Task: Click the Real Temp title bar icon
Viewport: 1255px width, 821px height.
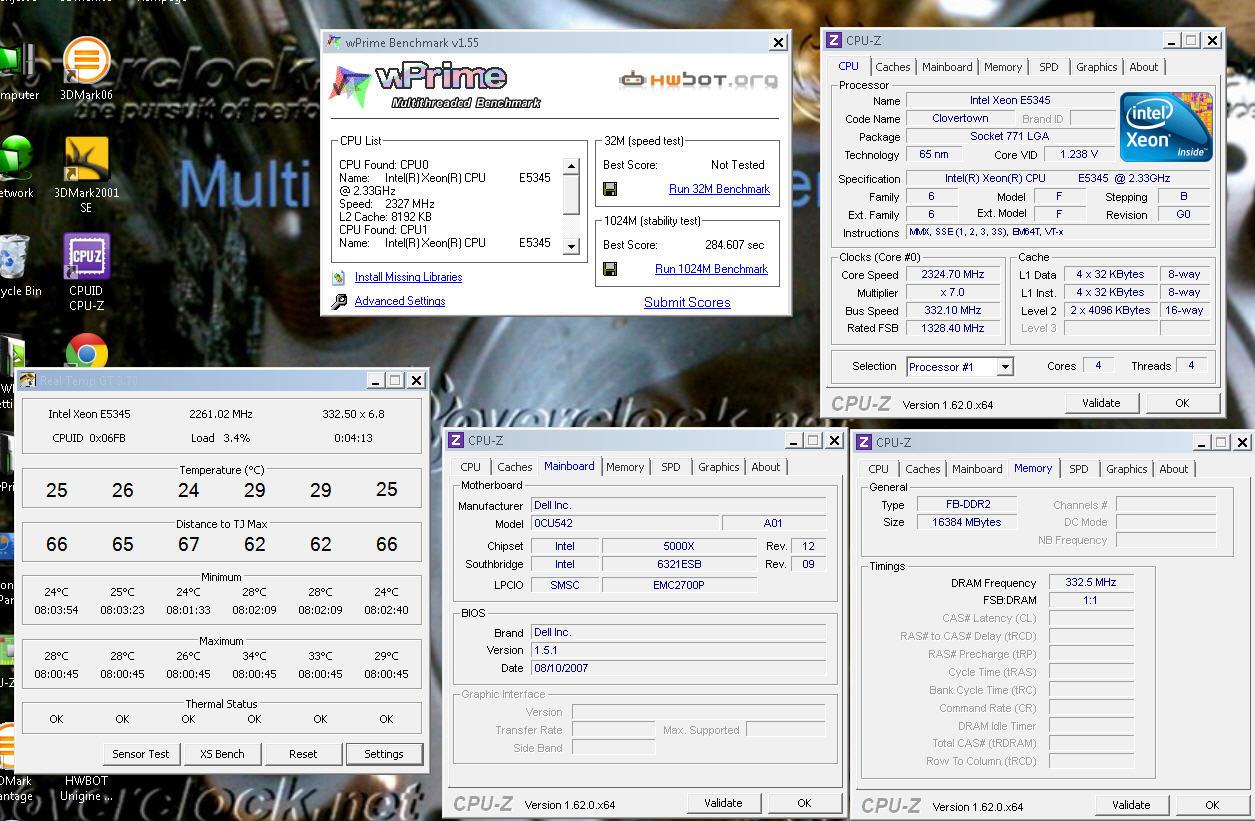Action: point(28,380)
